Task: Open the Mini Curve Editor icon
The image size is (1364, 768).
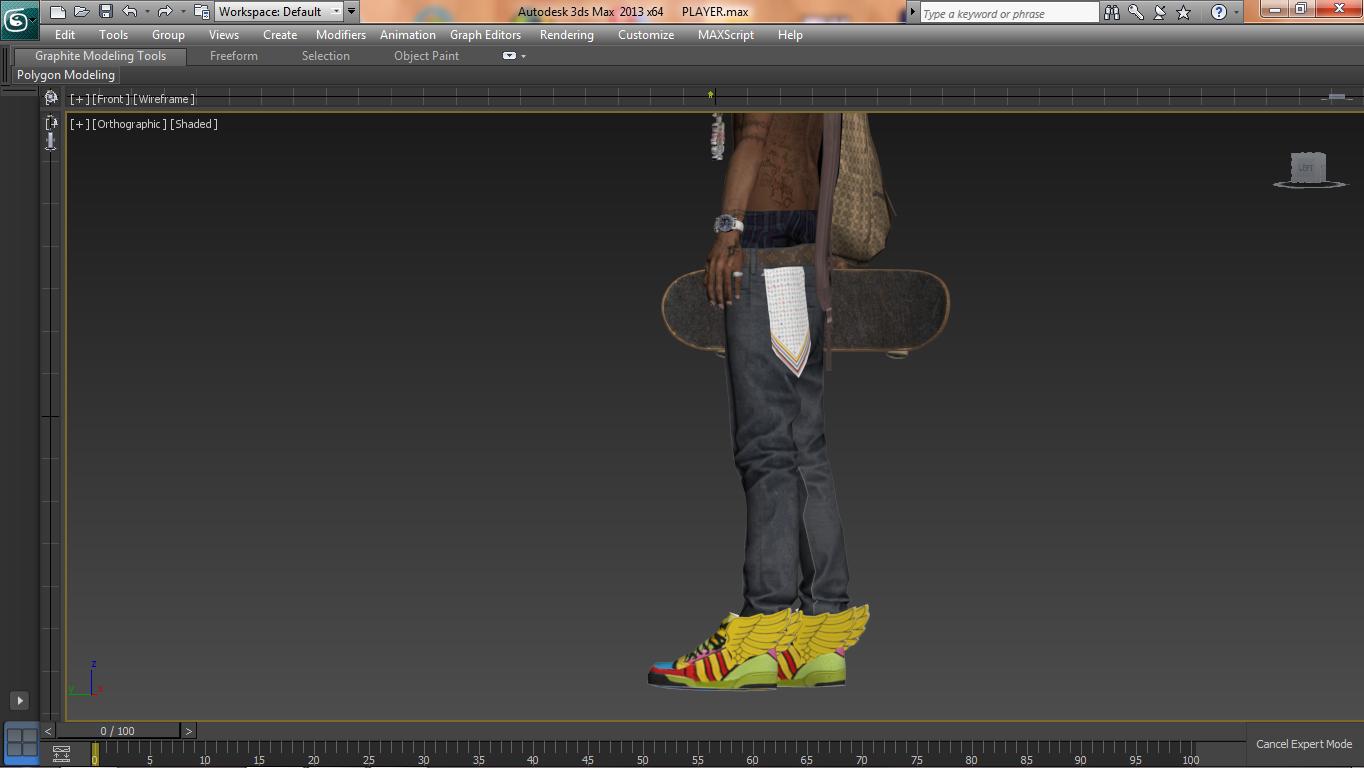Action: coord(61,754)
